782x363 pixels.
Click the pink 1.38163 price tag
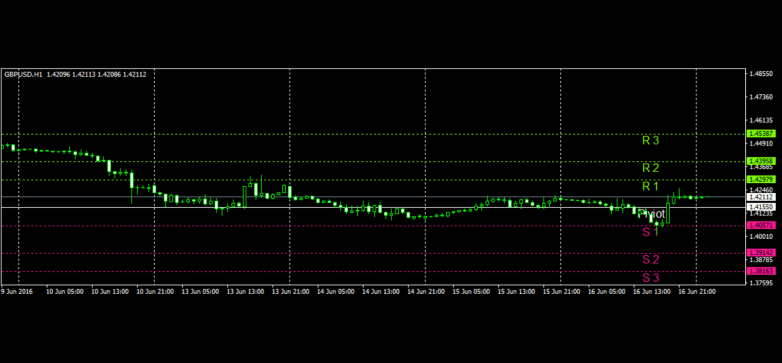[761, 271]
